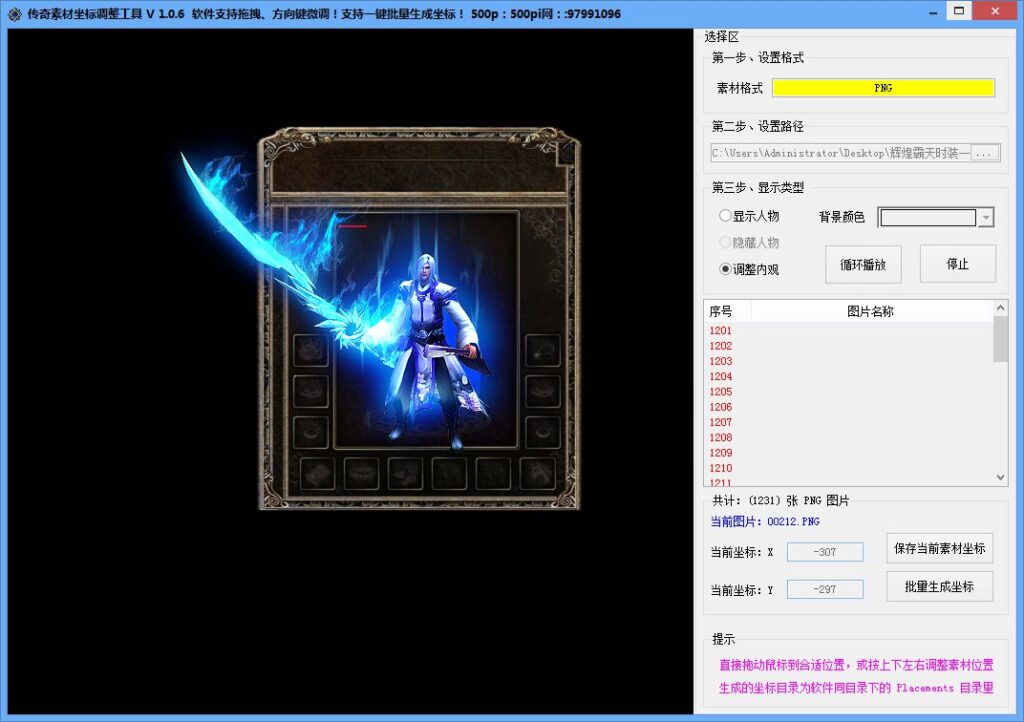Select the 调整内观 radio option
The width and height of the screenshot is (1024, 722).
(x=725, y=269)
